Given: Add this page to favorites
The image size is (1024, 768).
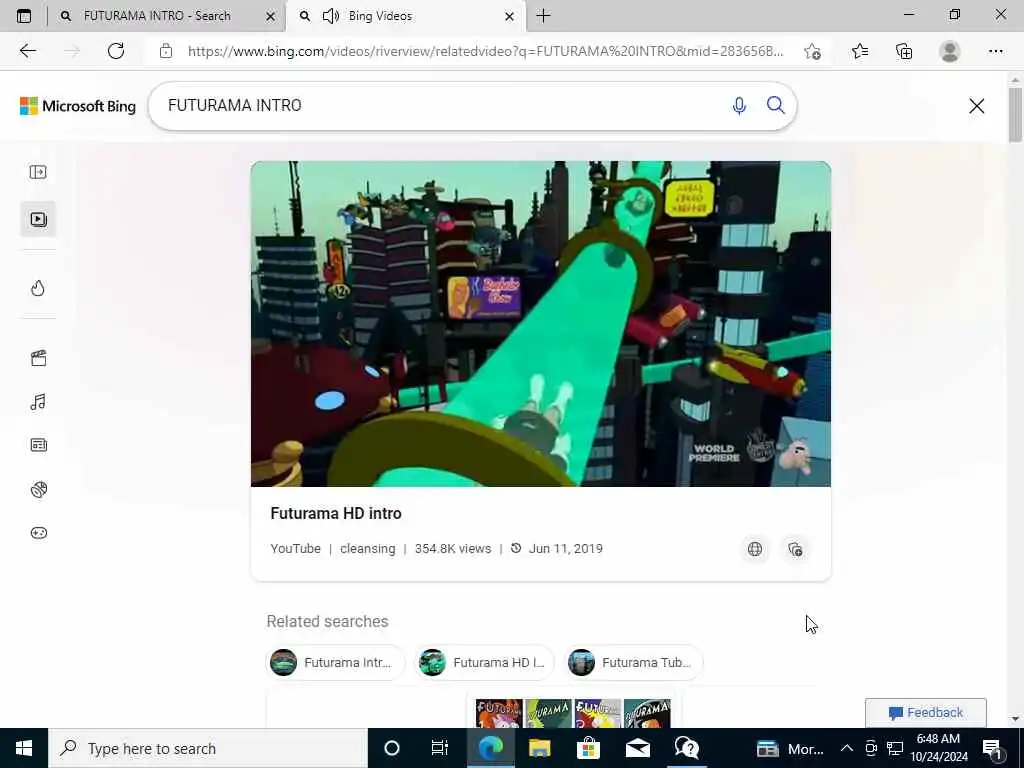Looking at the screenshot, I should 812,51.
